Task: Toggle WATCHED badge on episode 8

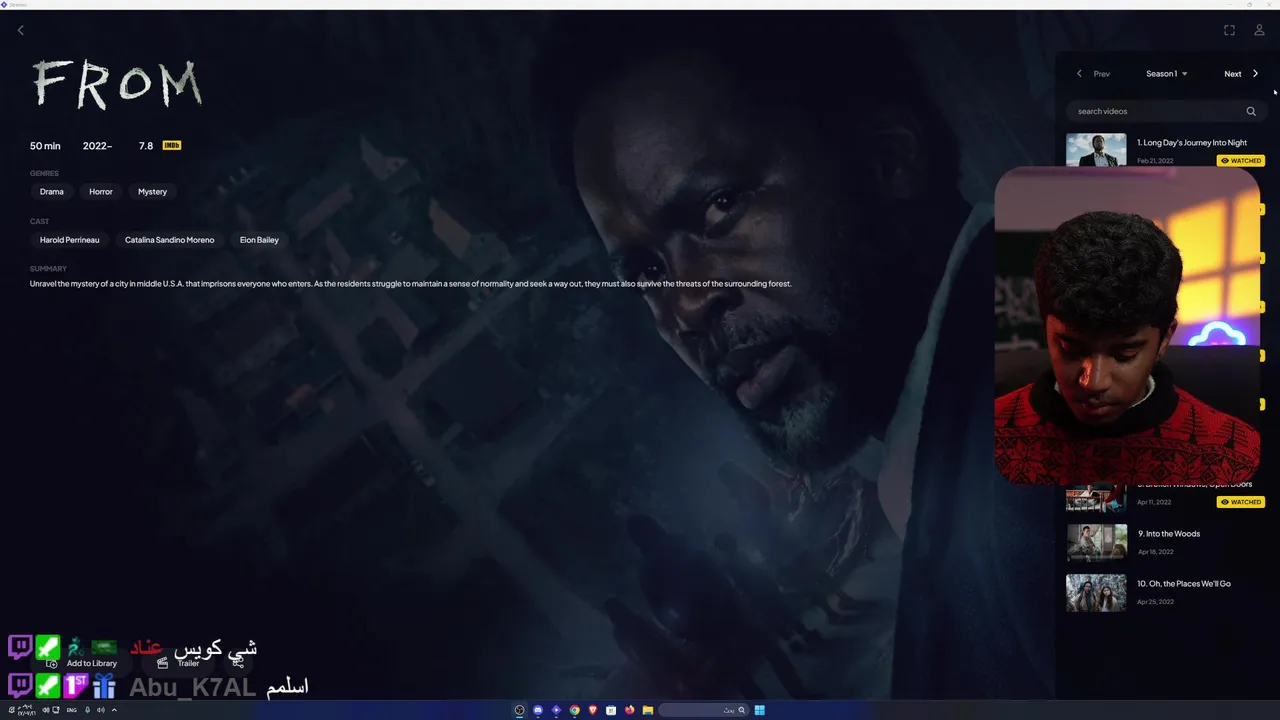Action: [1241, 502]
